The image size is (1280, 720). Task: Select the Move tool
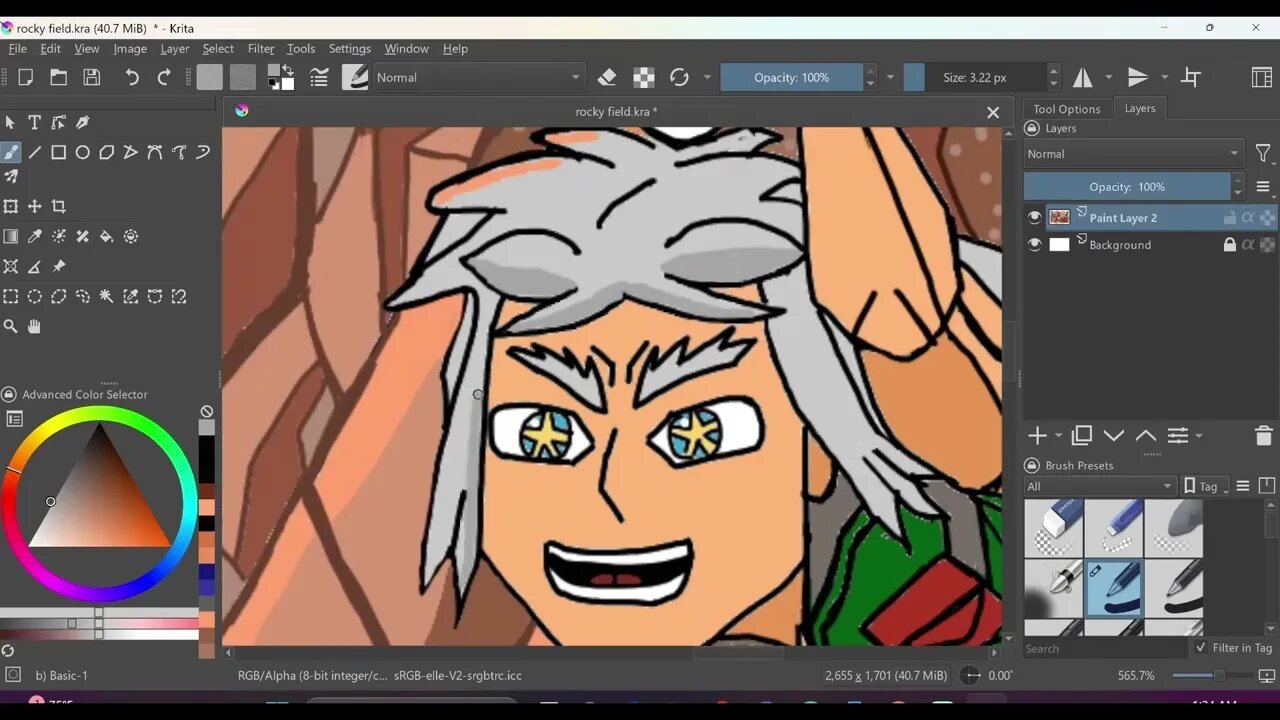35,206
